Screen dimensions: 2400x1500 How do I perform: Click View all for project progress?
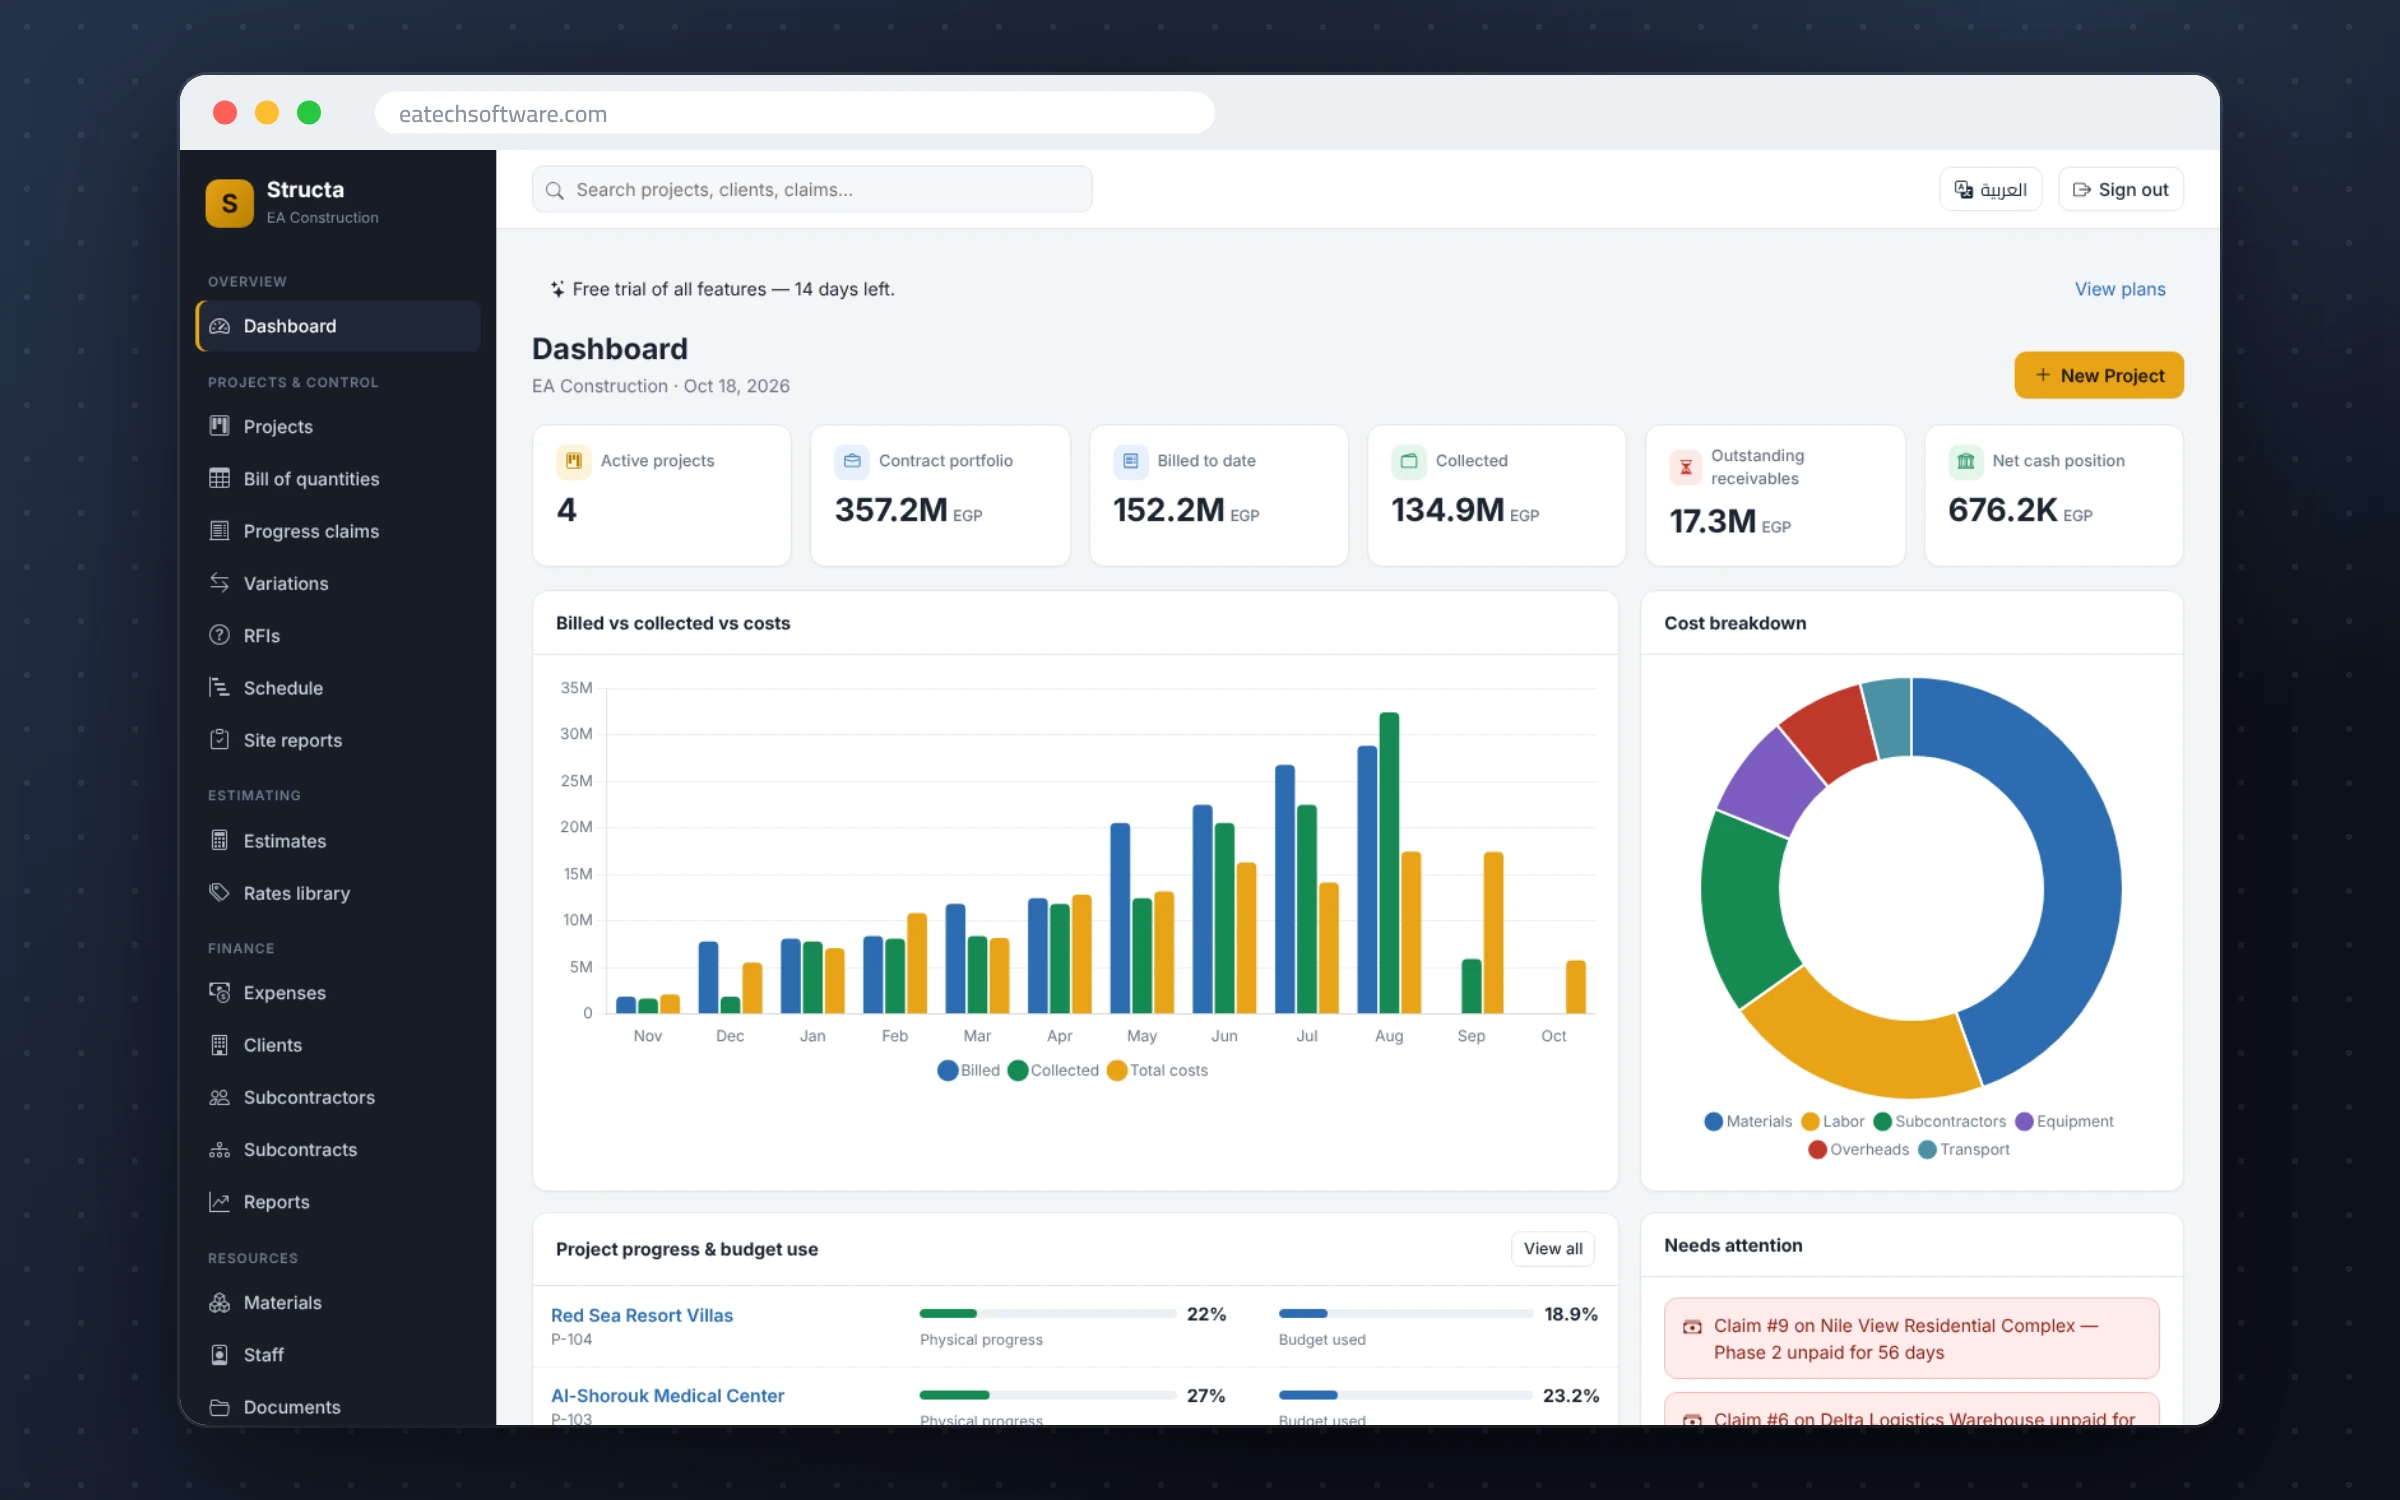click(1553, 1248)
